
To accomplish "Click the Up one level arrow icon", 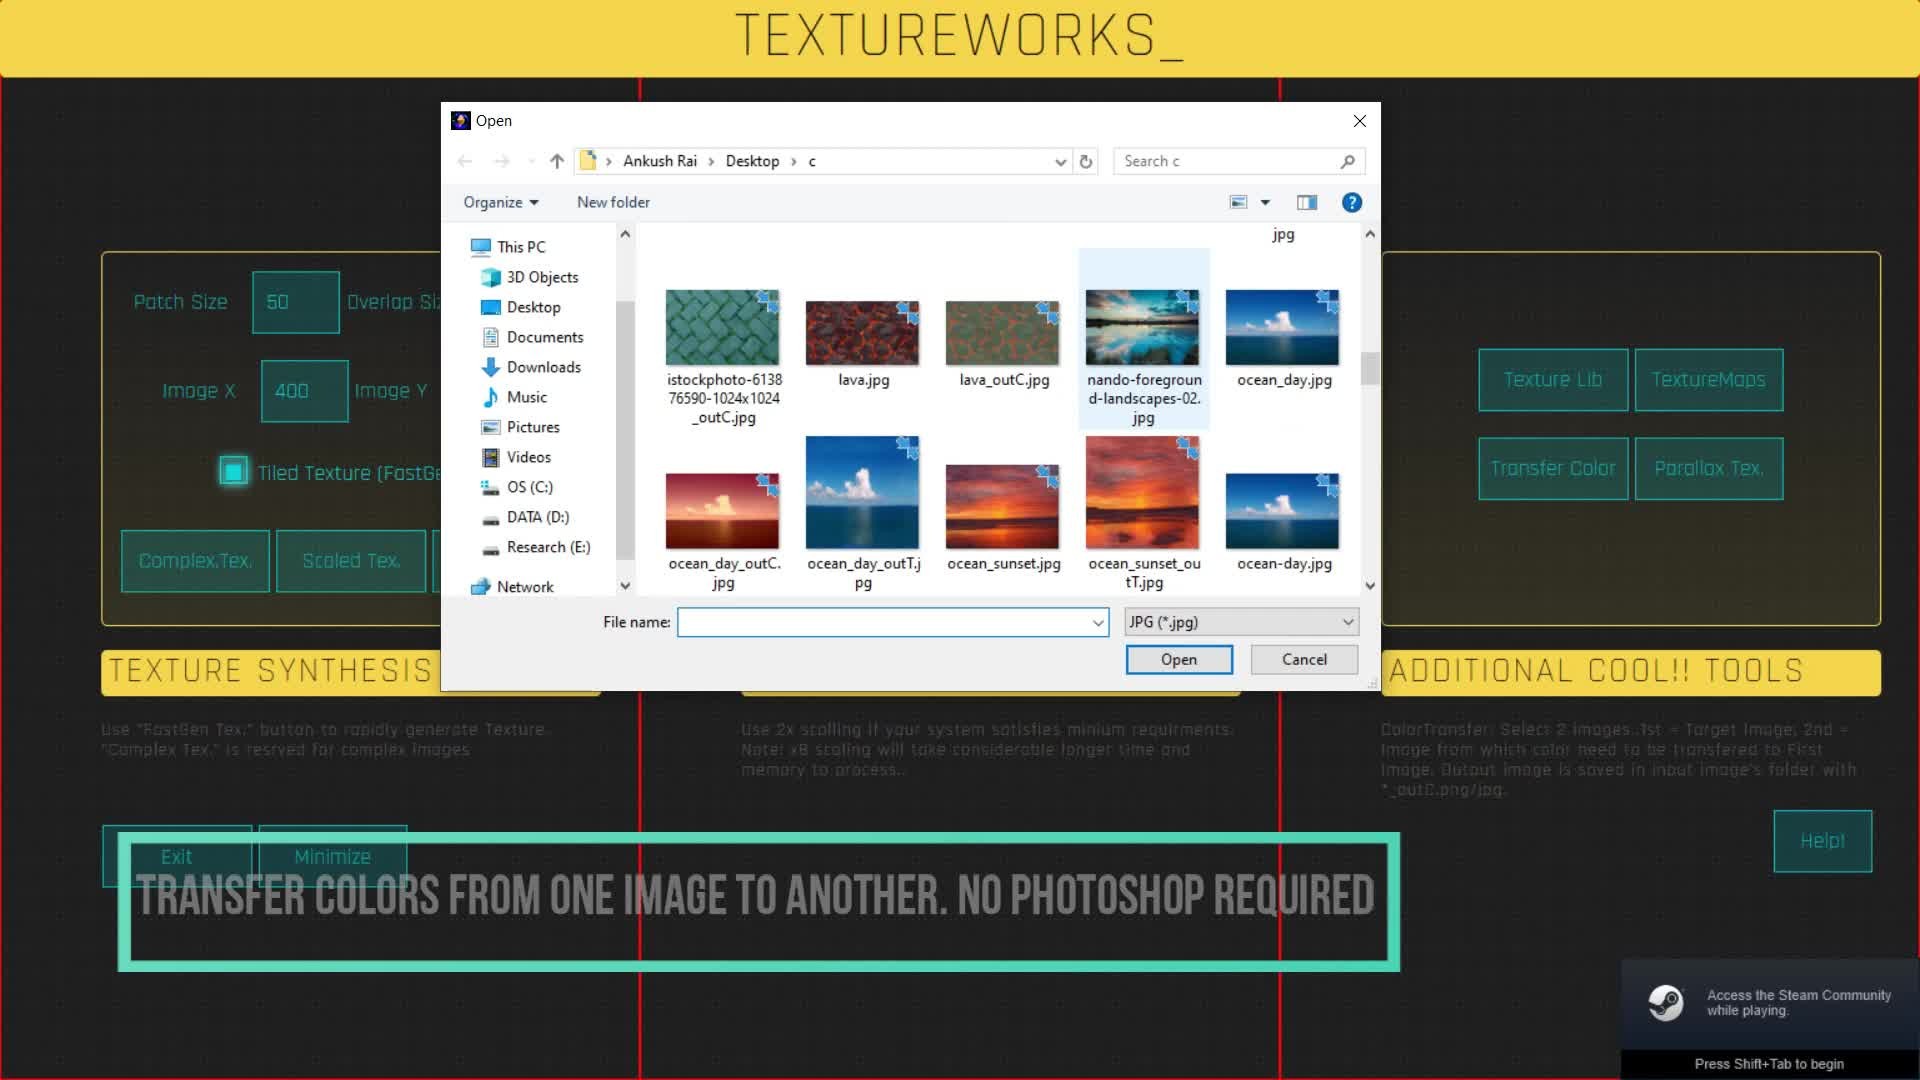I will 557,161.
